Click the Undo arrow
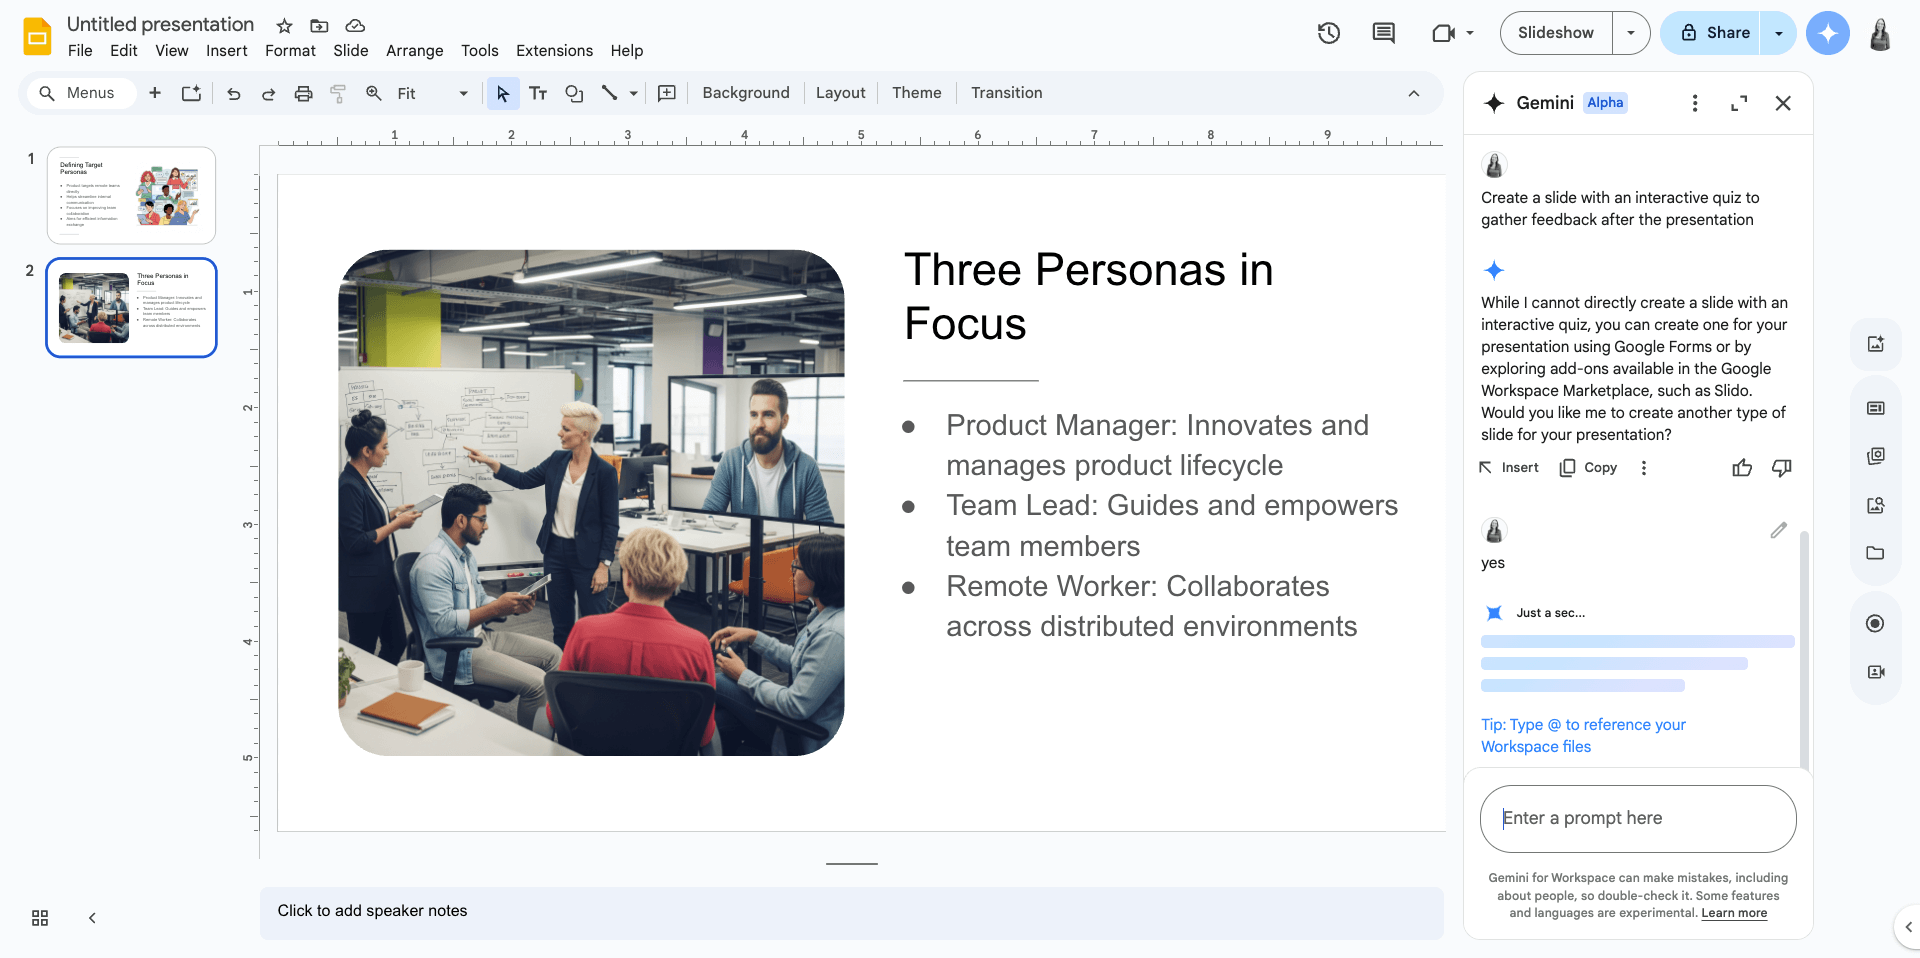The image size is (1920, 958). click(x=234, y=93)
